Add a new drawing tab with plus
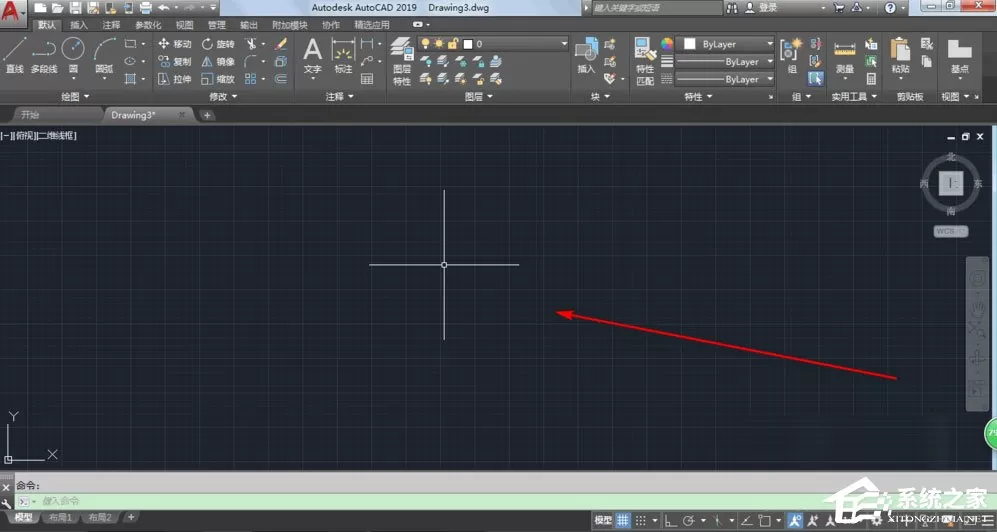The width and height of the screenshot is (997, 532). tap(207, 115)
